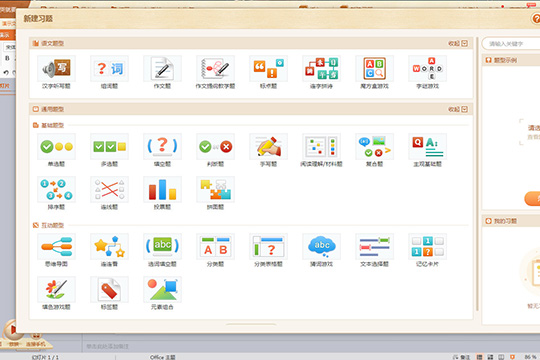Select the 主观基础题 Q&A question icon

pos(427,147)
